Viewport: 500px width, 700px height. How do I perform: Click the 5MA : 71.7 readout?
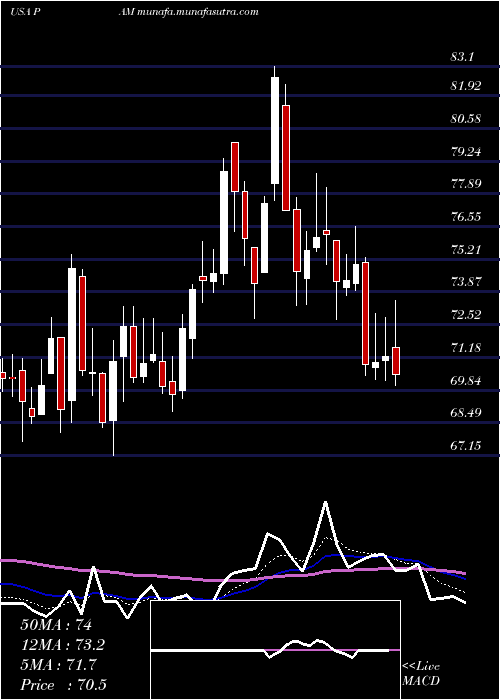(58, 665)
